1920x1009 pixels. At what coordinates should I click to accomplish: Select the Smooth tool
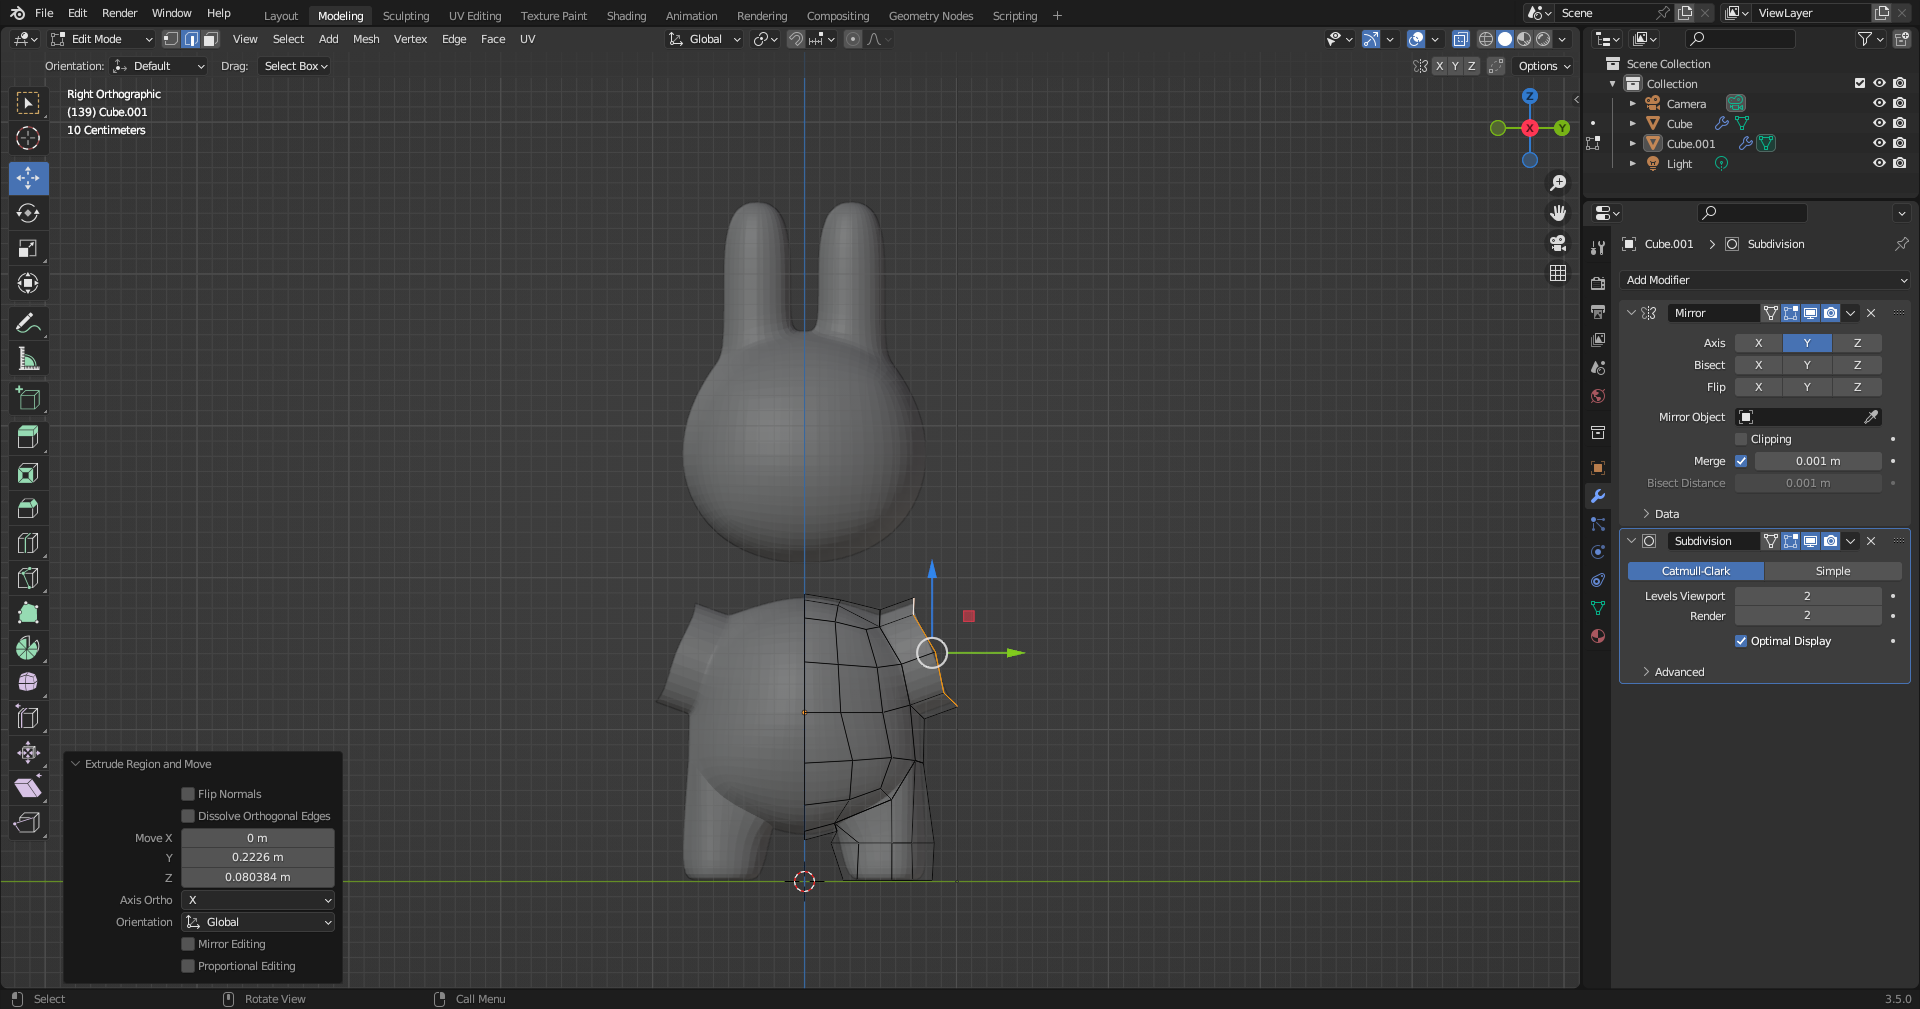click(28, 683)
